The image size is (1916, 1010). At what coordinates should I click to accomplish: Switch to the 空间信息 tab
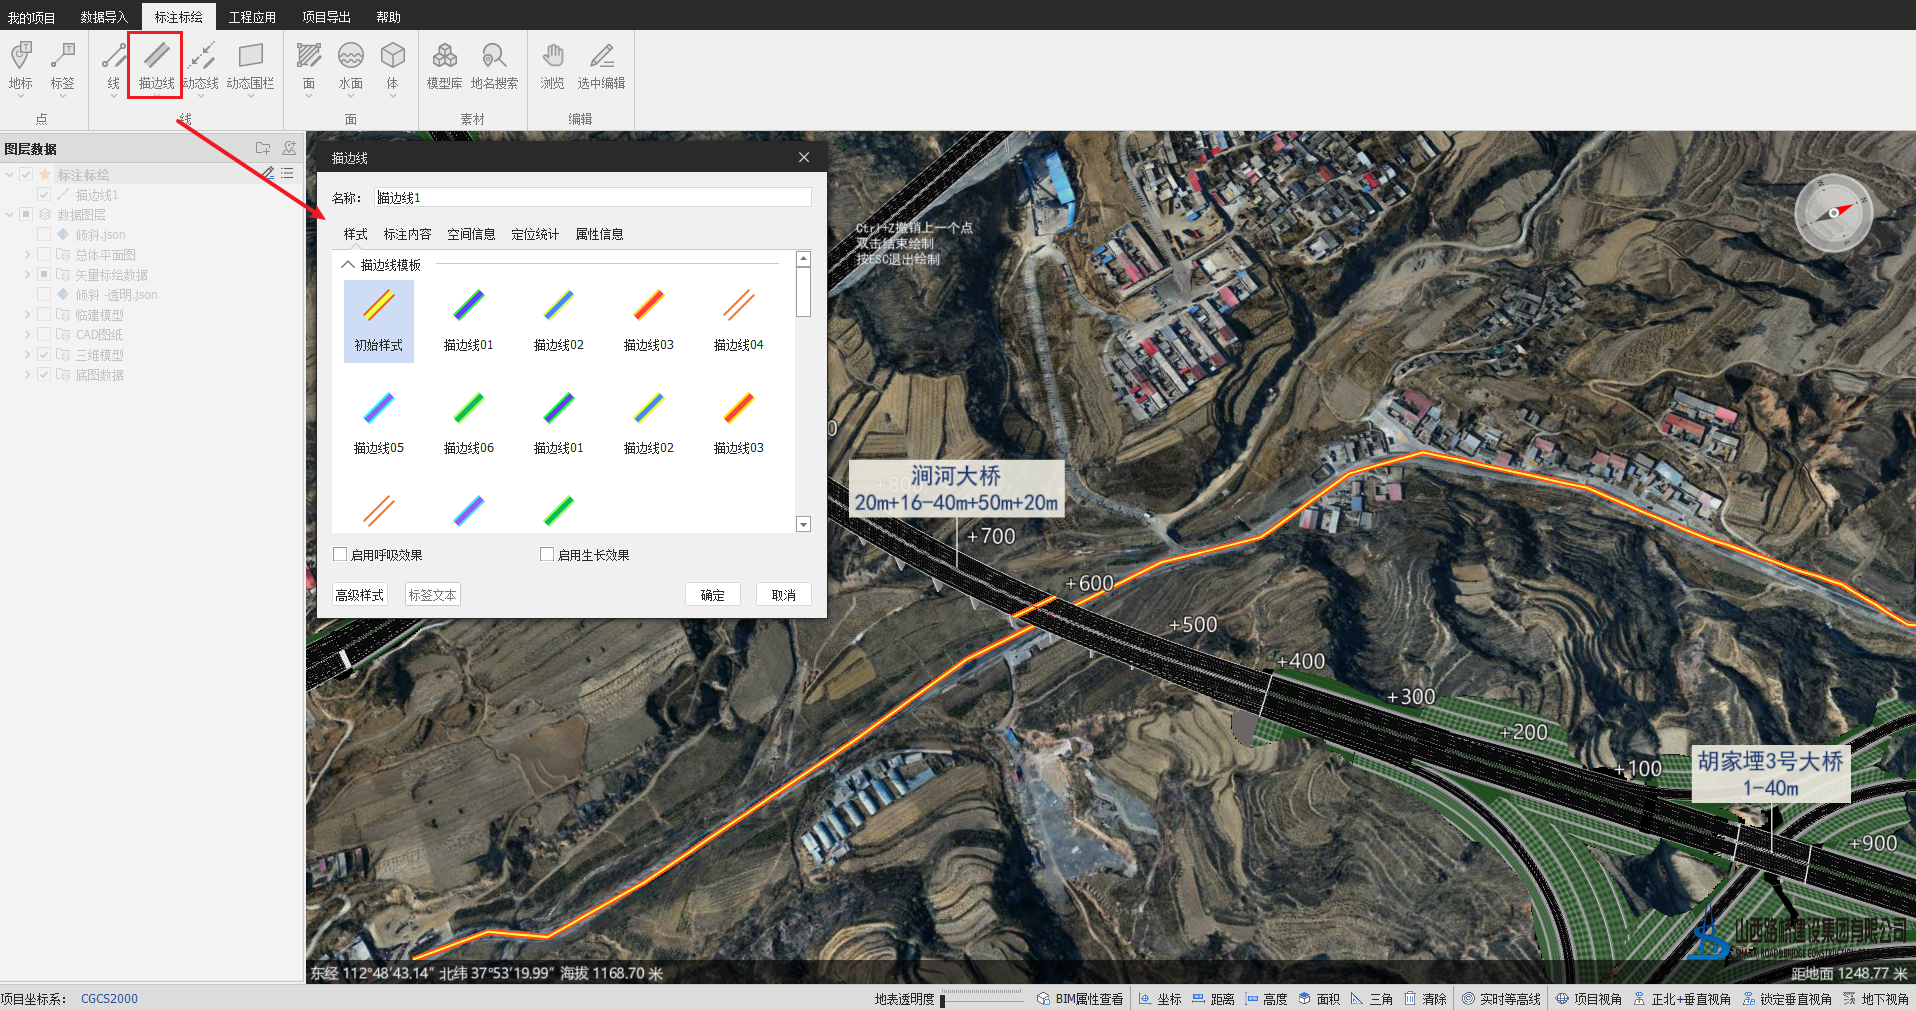click(x=471, y=234)
